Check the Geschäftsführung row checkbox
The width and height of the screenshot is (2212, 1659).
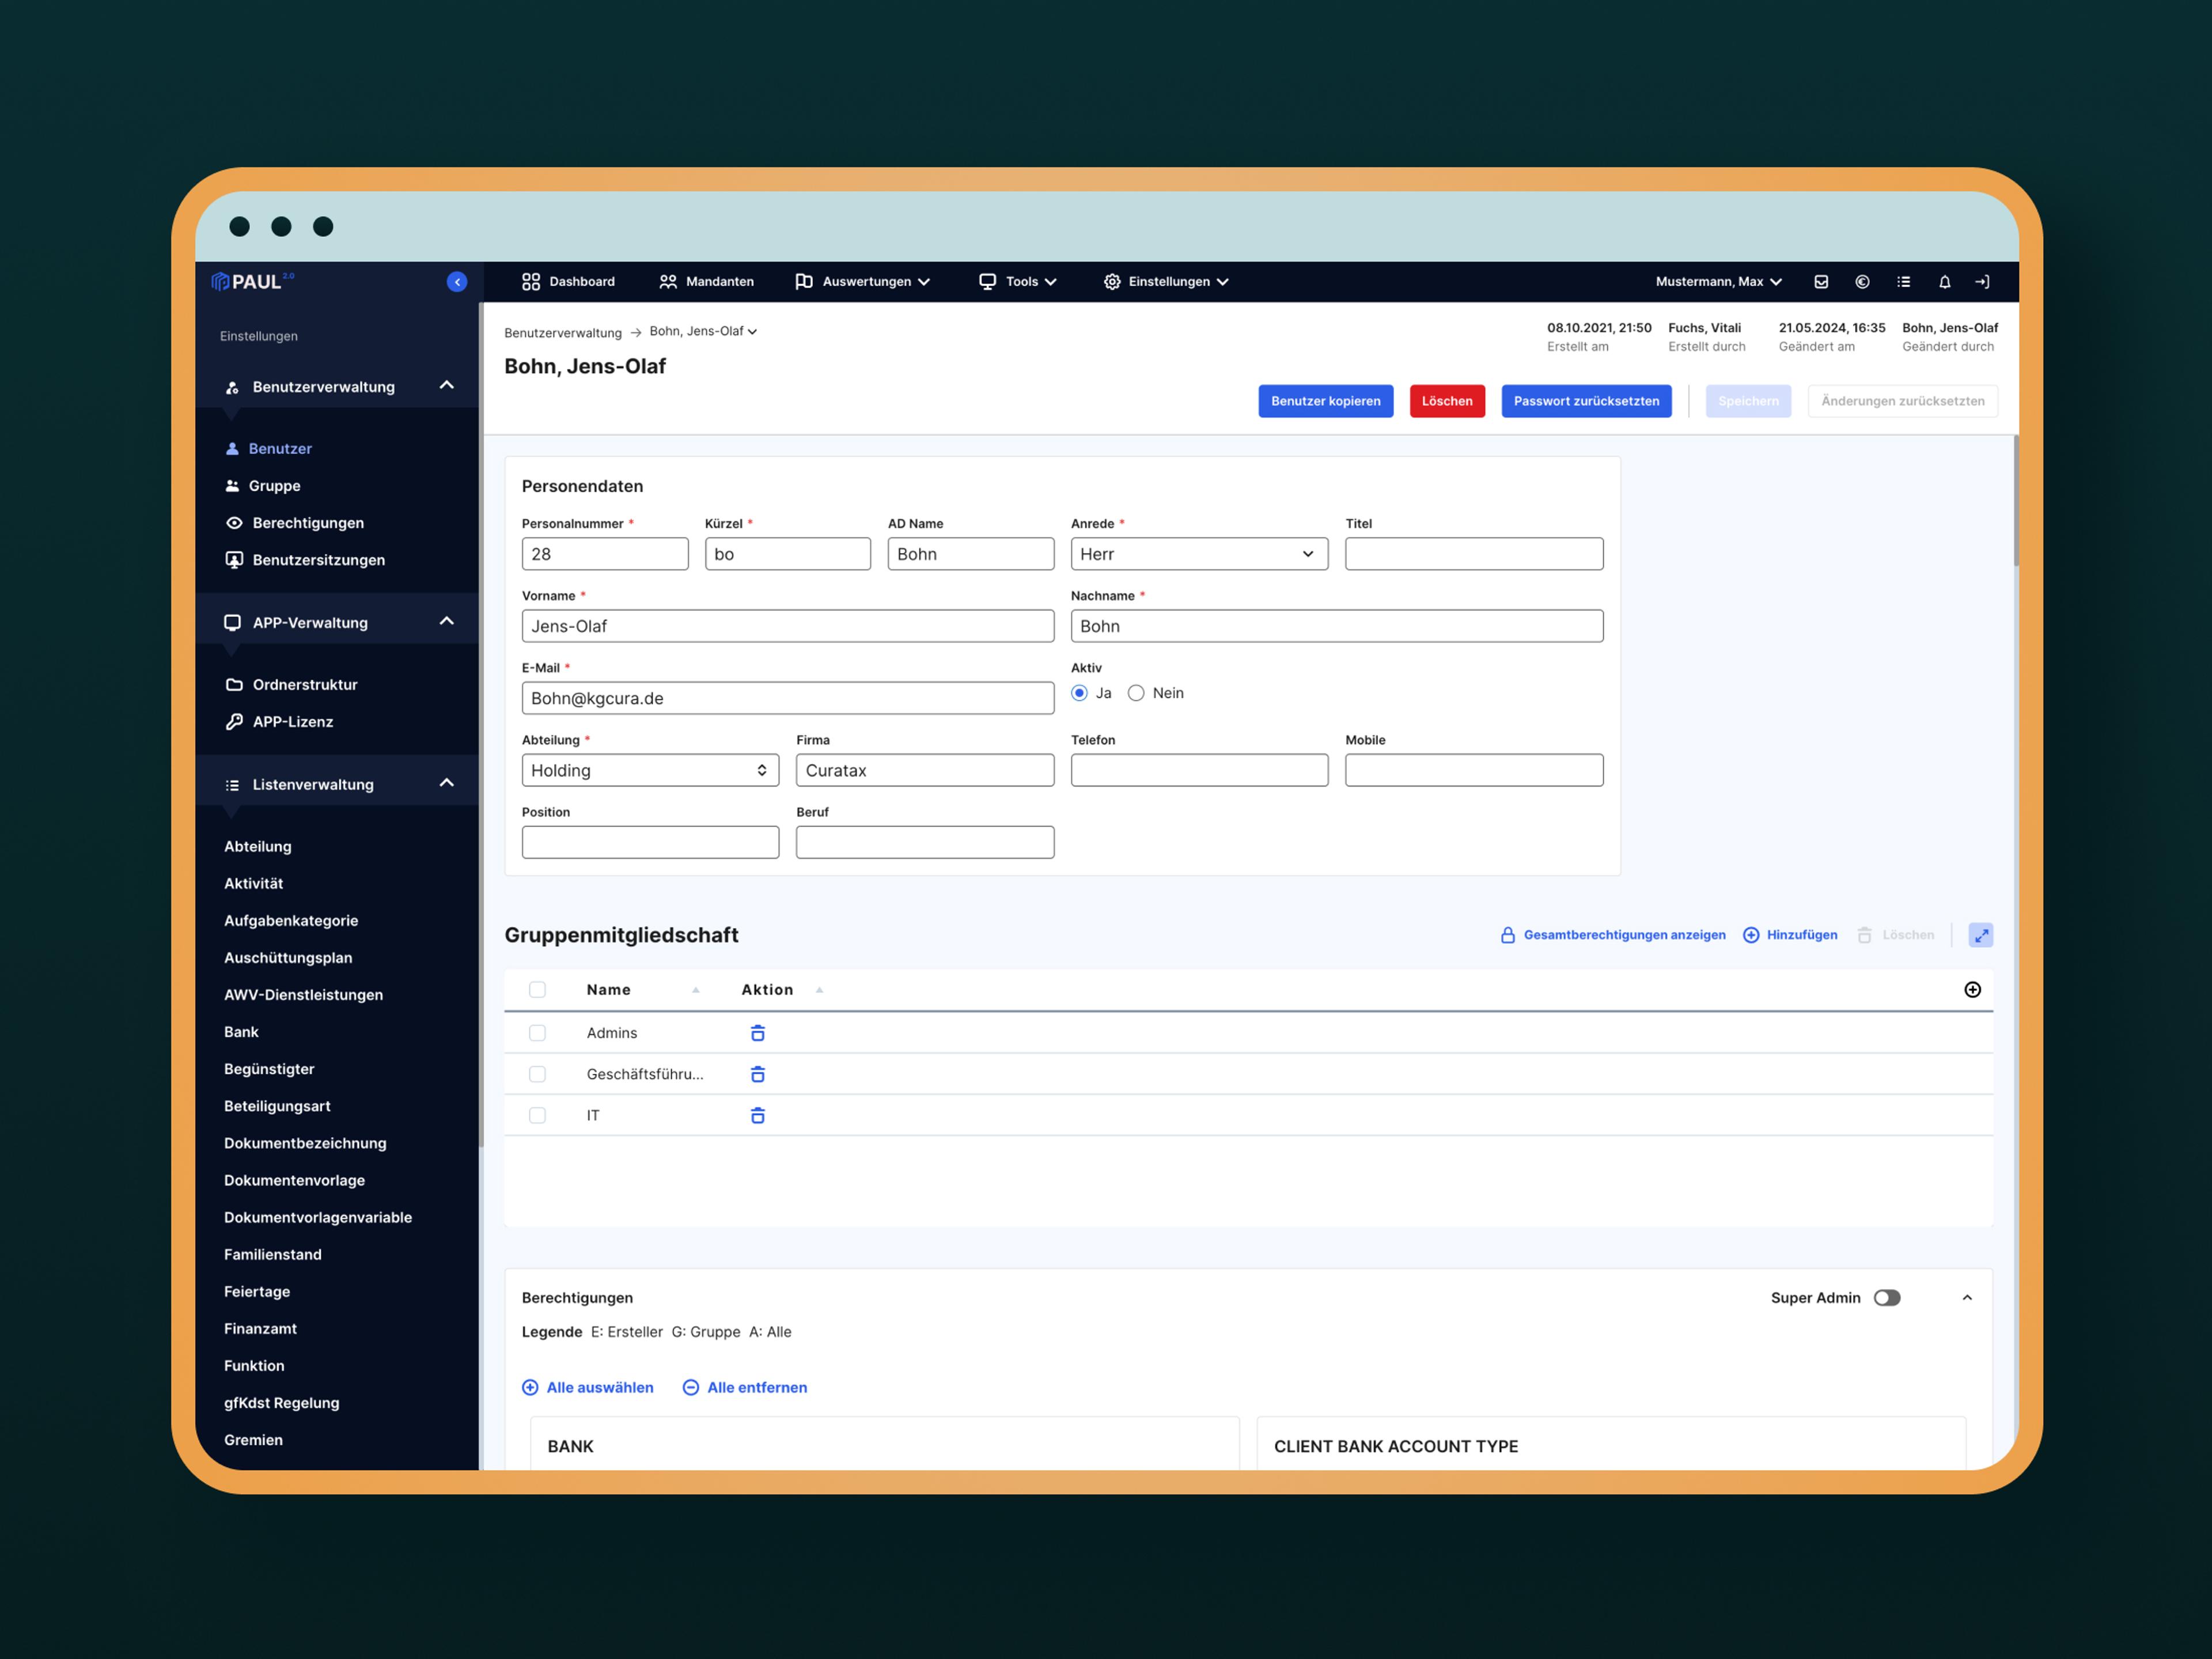(537, 1074)
